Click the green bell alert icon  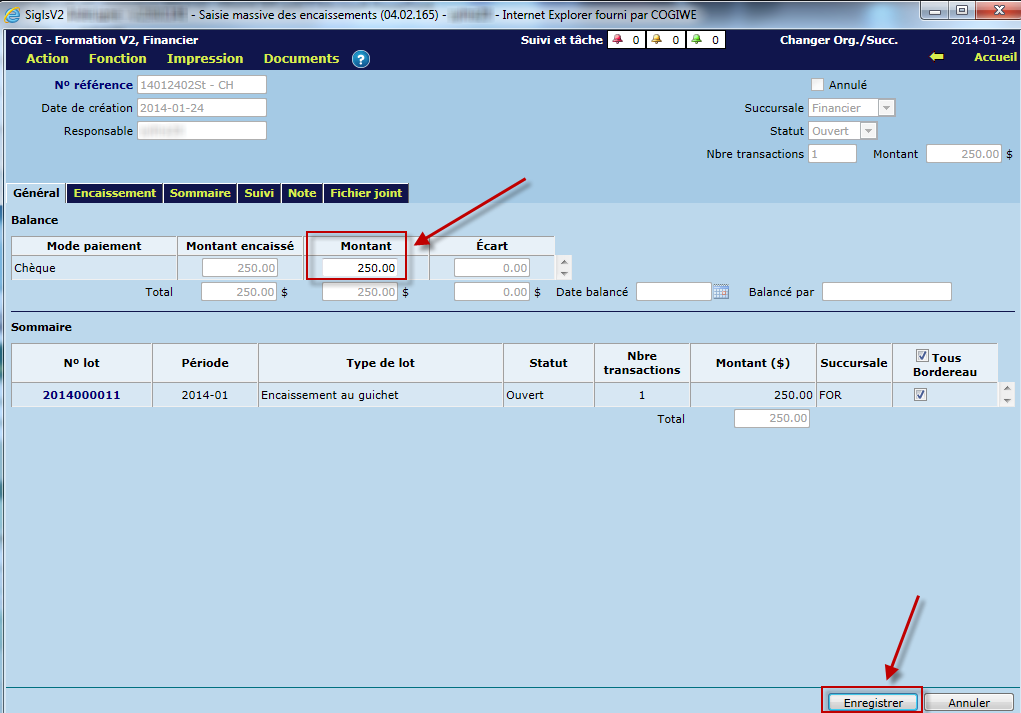(x=696, y=40)
